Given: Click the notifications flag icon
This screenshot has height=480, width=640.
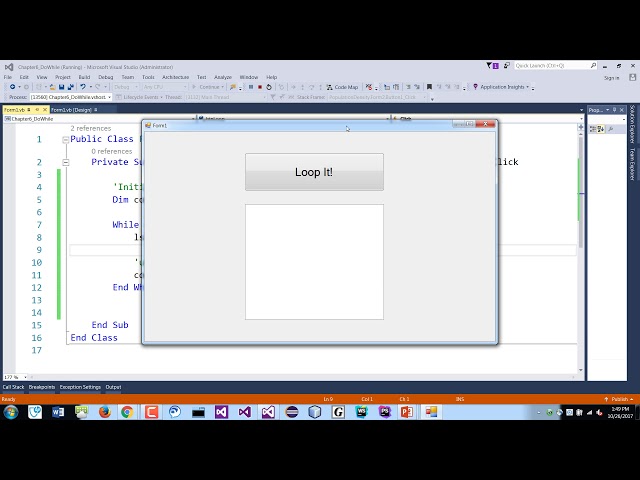Looking at the screenshot, I should click(492, 65).
